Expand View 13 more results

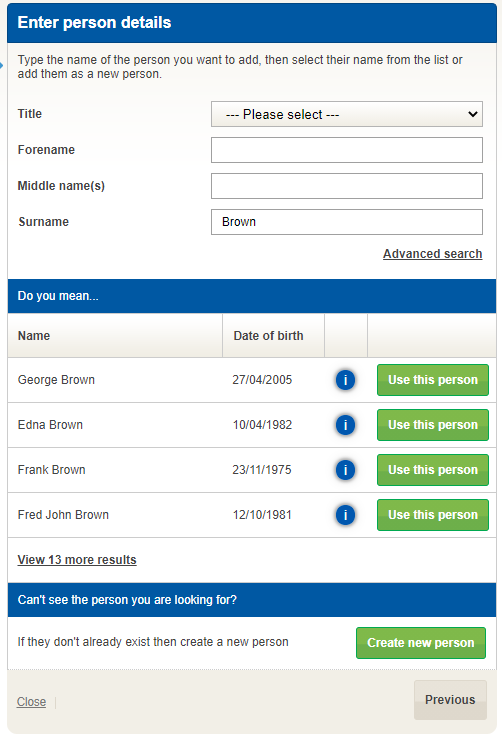click(x=77, y=560)
